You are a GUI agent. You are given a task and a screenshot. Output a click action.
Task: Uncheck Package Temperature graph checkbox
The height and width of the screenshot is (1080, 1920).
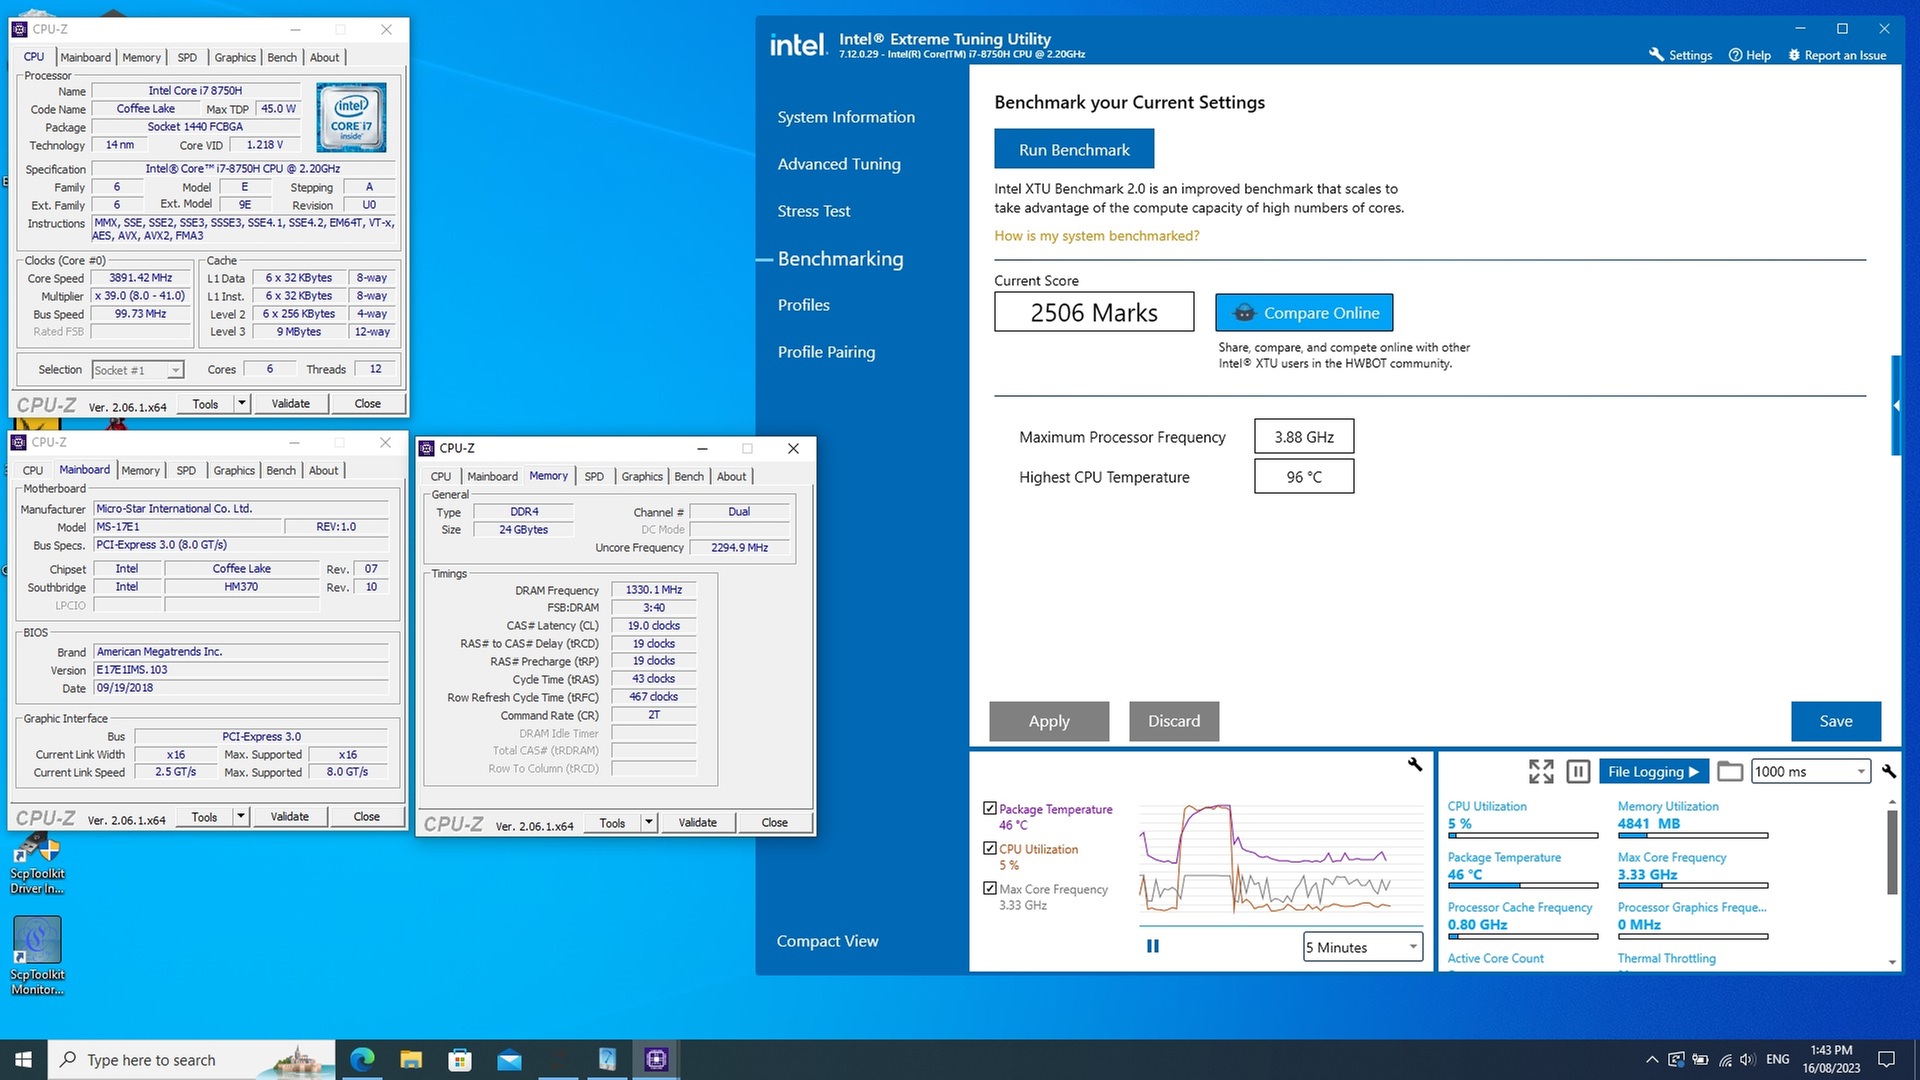pyautogui.click(x=990, y=808)
